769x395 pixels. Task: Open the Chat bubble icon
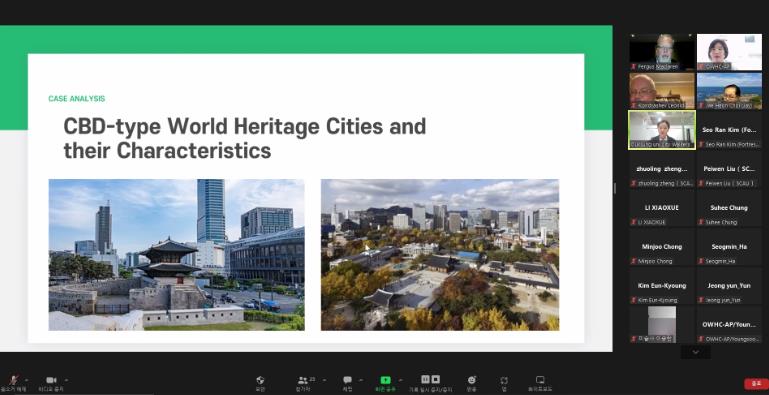347,380
